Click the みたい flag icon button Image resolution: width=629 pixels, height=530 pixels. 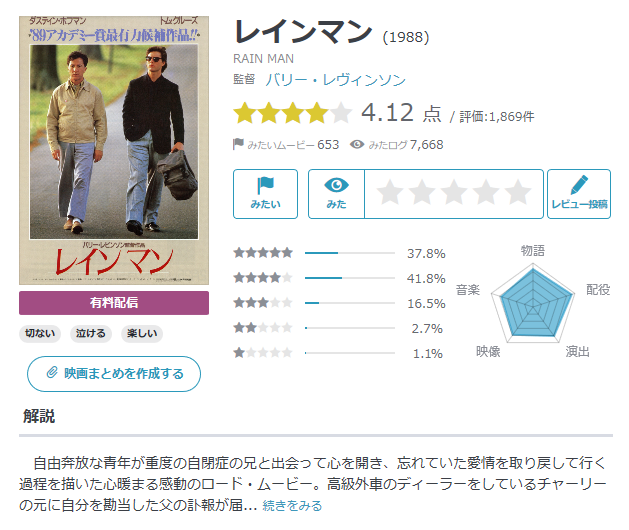point(265,194)
